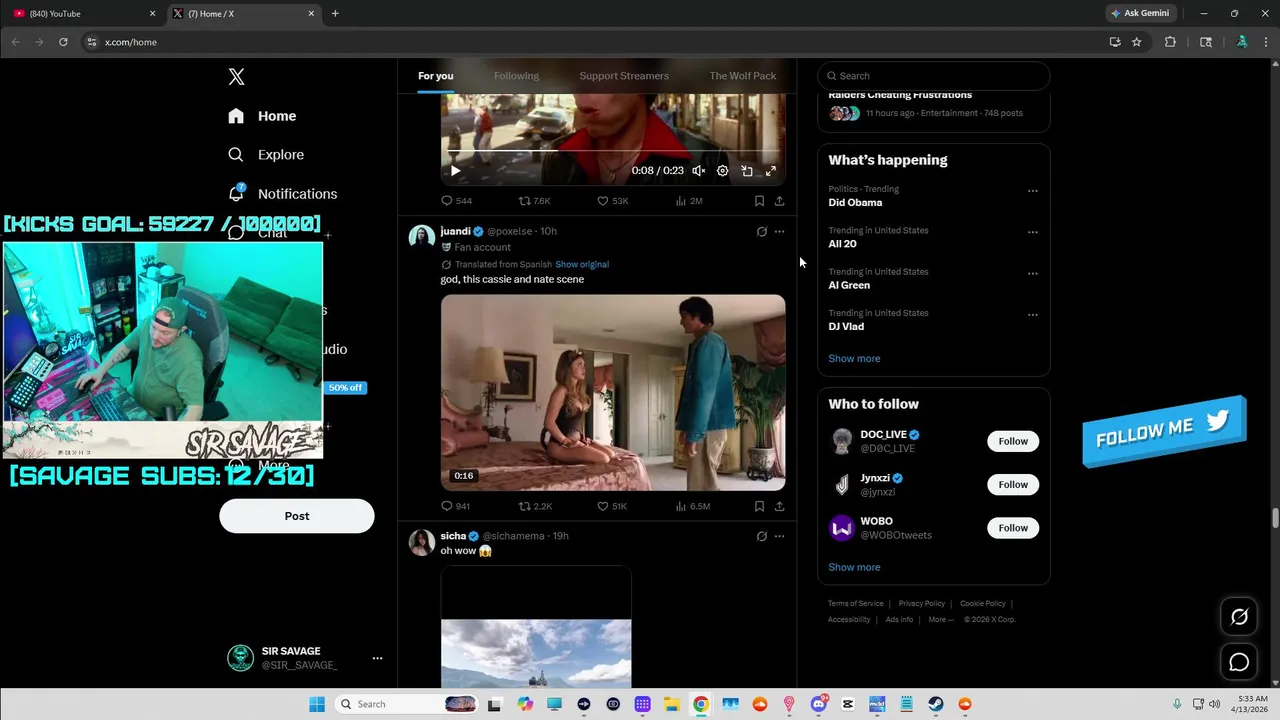1280x720 pixels.
Task: Share the post with 53K likes
Action: pyautogui.click(x=779, y=201)
